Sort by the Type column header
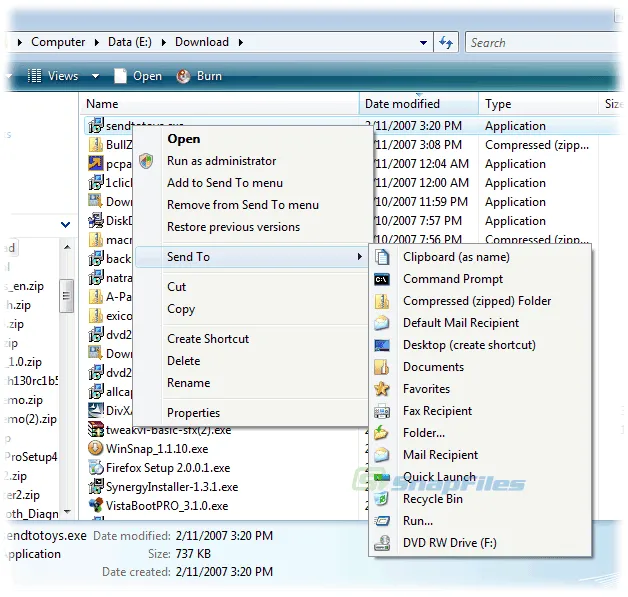 538,104
